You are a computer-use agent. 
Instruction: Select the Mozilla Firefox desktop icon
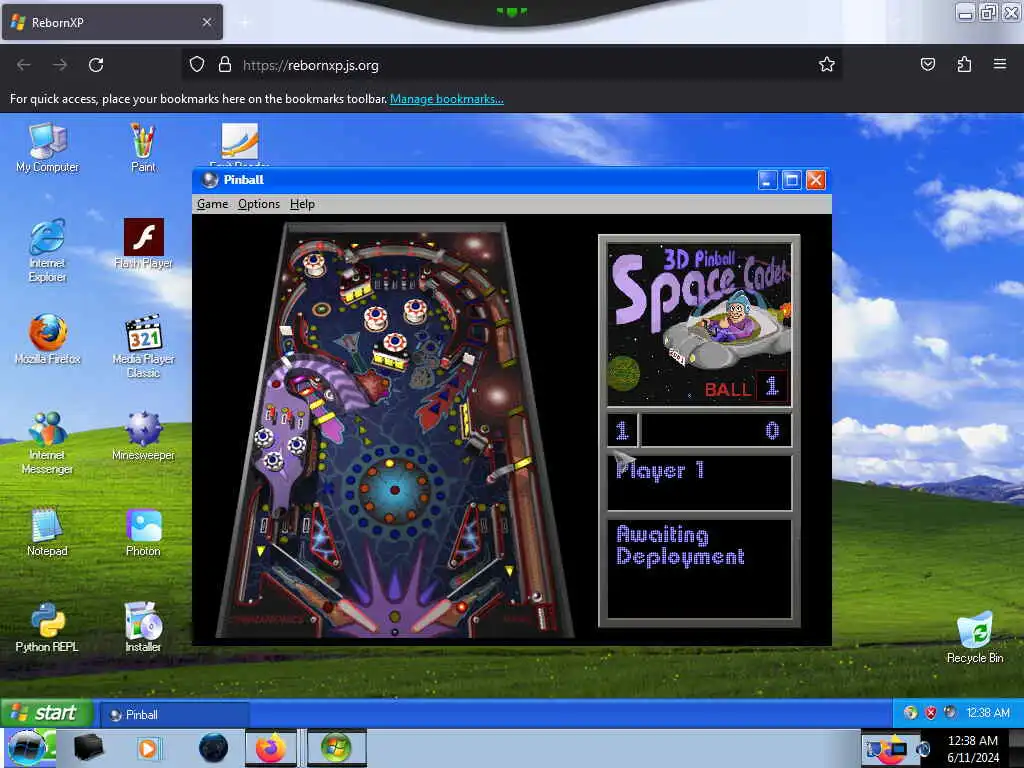click(47, 340)
